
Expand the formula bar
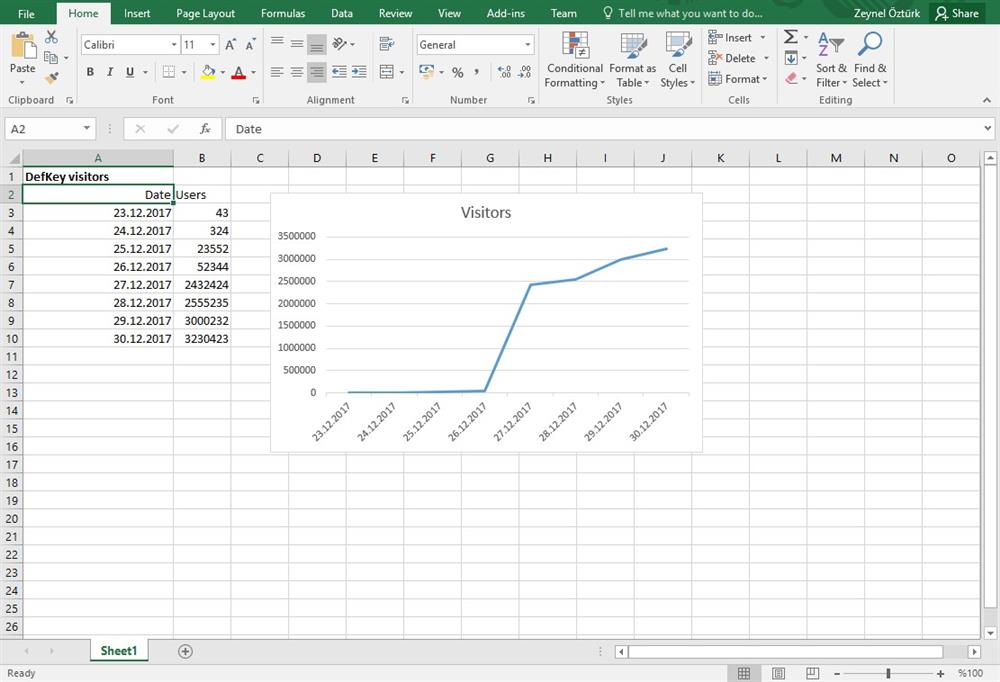click(x=987, y=128)
